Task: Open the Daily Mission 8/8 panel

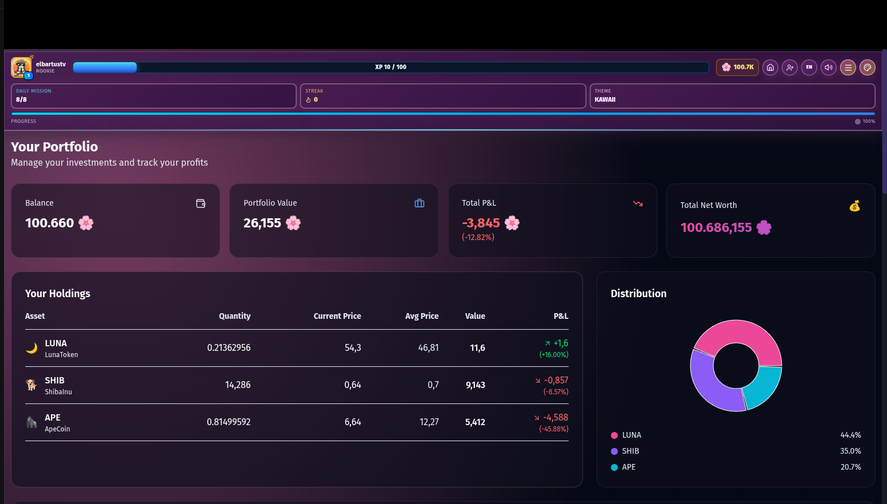Action: click(x=153, y=95)
